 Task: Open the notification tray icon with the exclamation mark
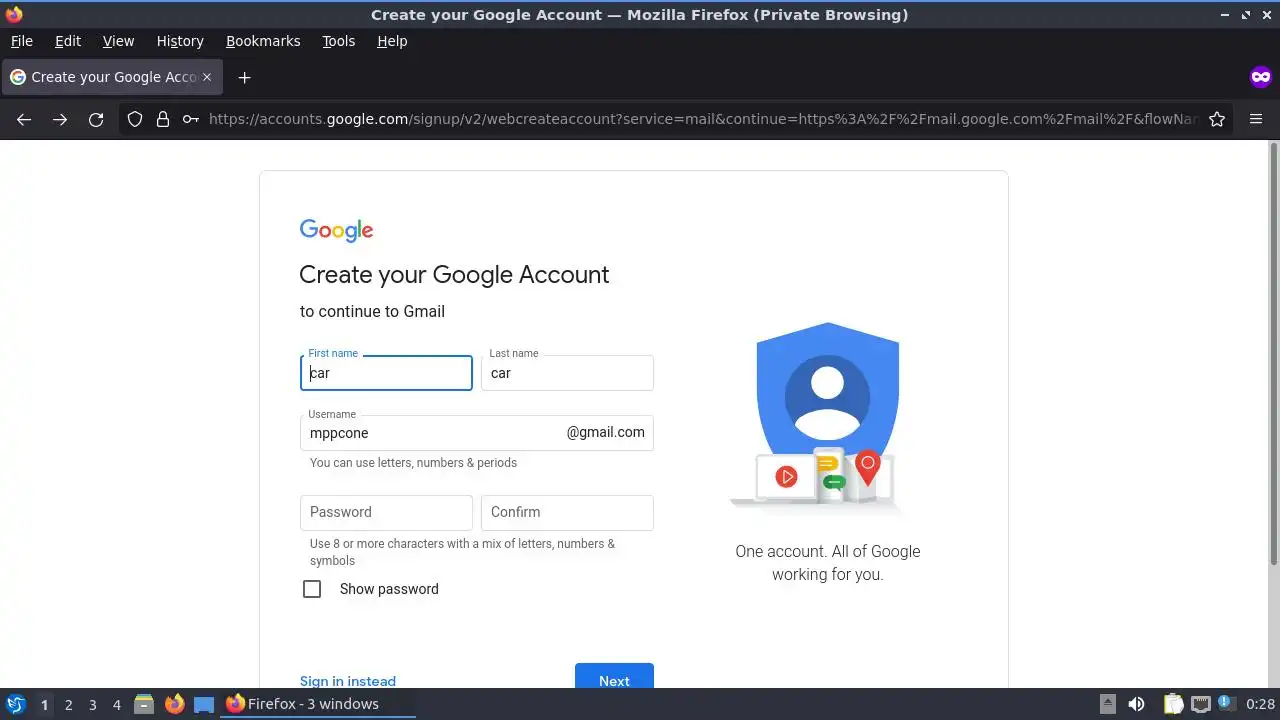[x=1226, y=704]
